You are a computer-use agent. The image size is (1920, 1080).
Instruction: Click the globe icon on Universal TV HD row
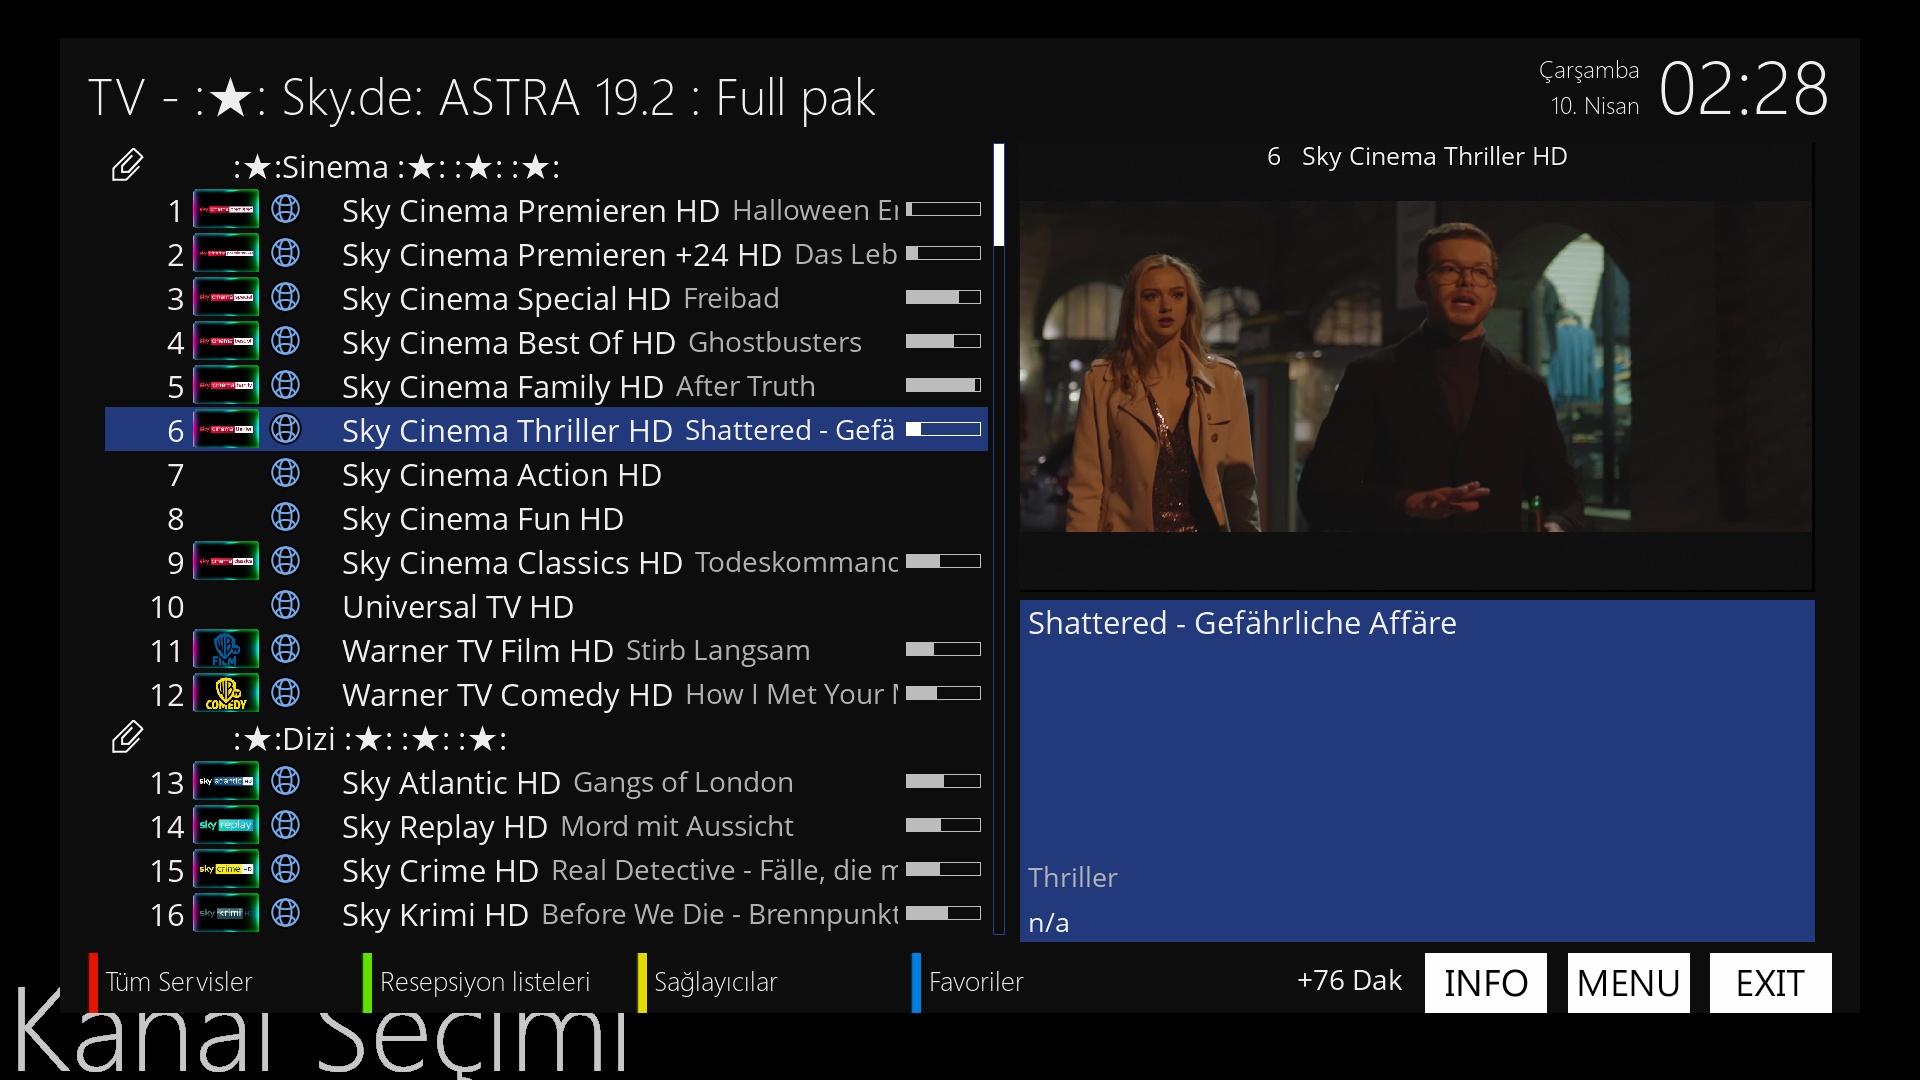(286, 605)
